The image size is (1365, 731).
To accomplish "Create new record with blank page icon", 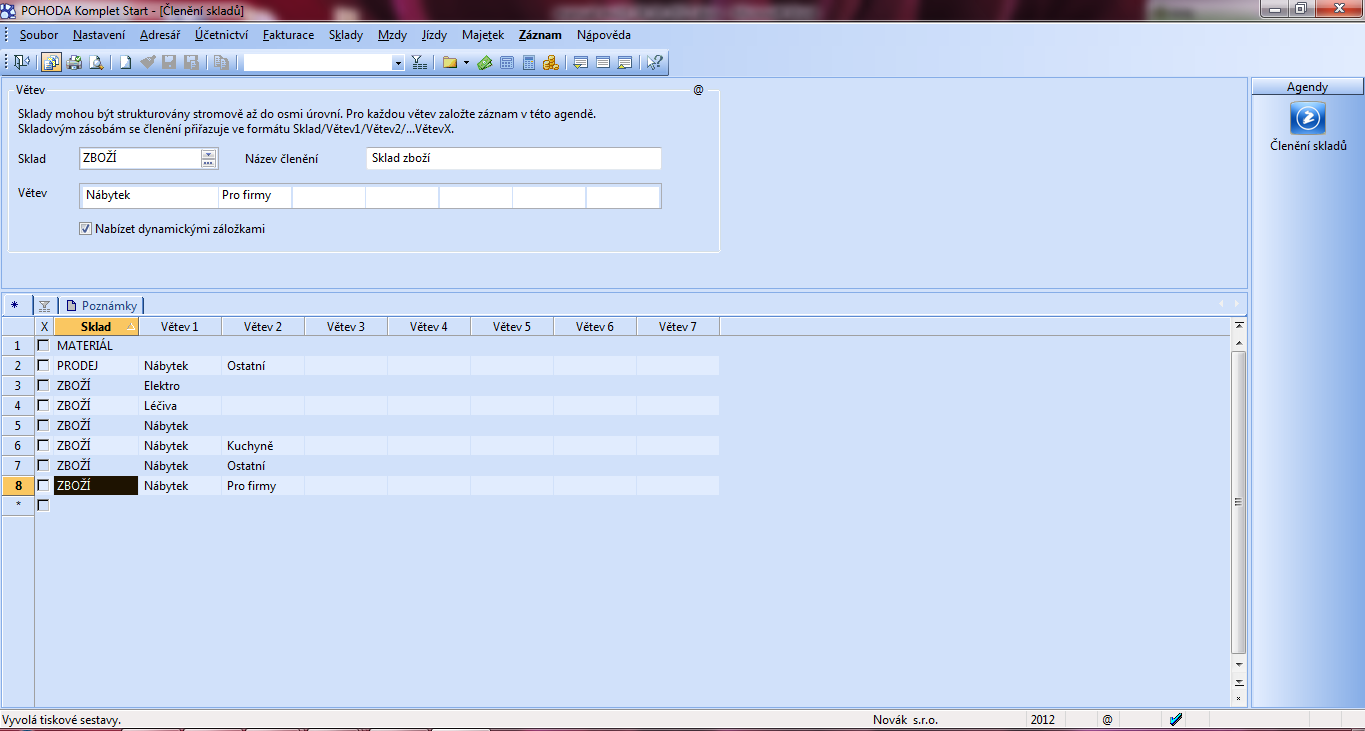I will coord(126,63).
